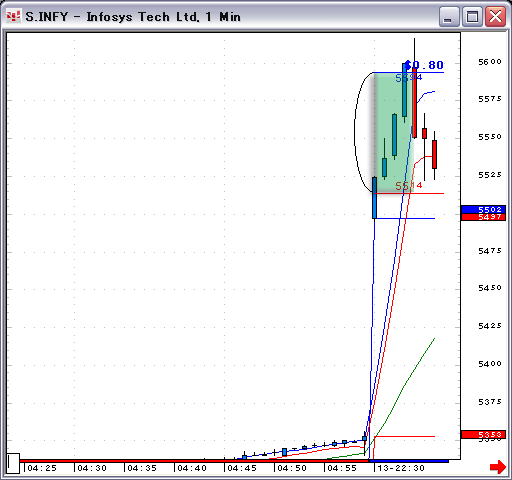The image size is (512, 480).
Task: Click the green shaded rectangle on the chart
Action: 393,133
